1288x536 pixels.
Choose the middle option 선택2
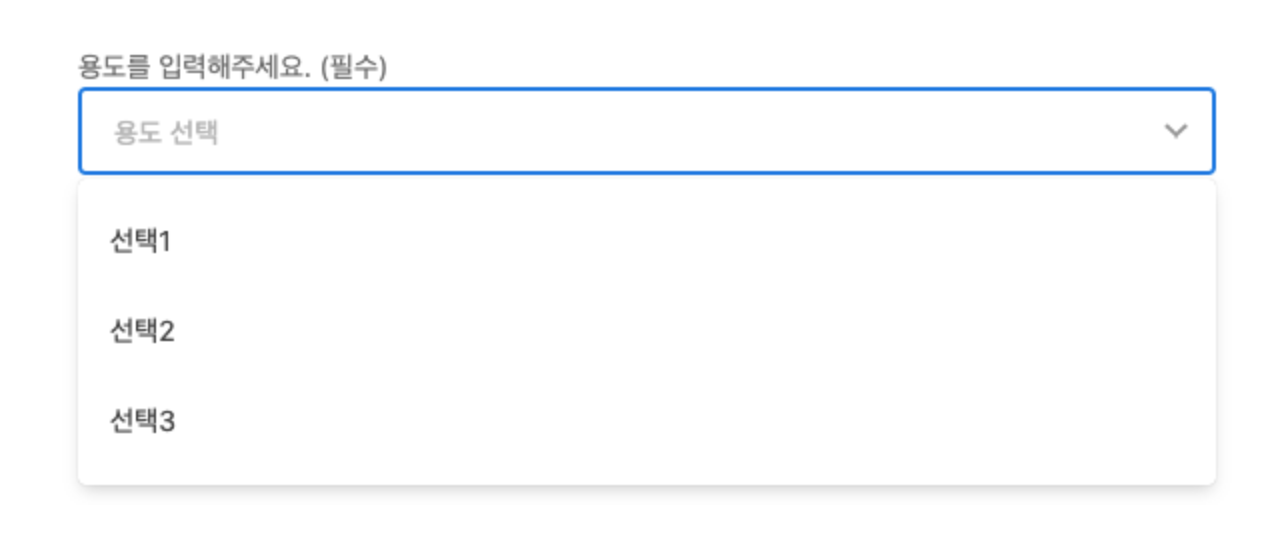[647, 332]
